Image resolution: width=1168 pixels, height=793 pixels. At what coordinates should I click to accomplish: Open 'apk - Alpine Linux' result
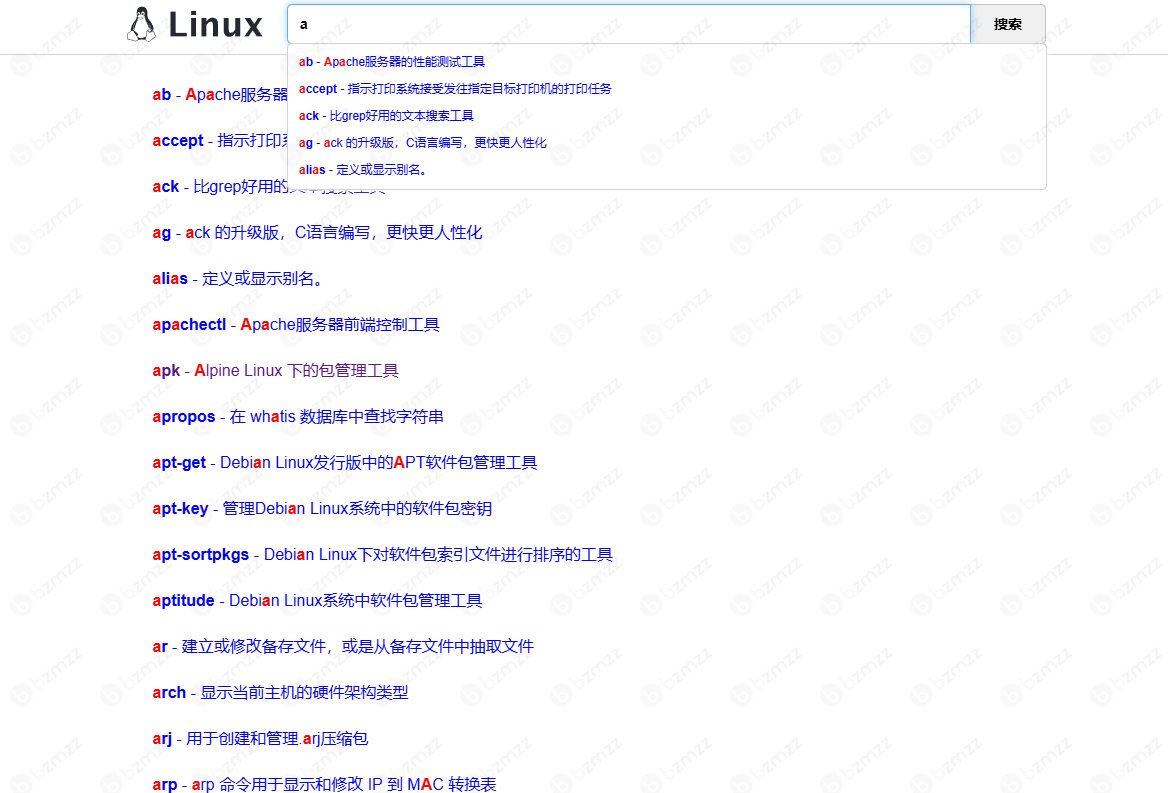(x=276, y=371)
